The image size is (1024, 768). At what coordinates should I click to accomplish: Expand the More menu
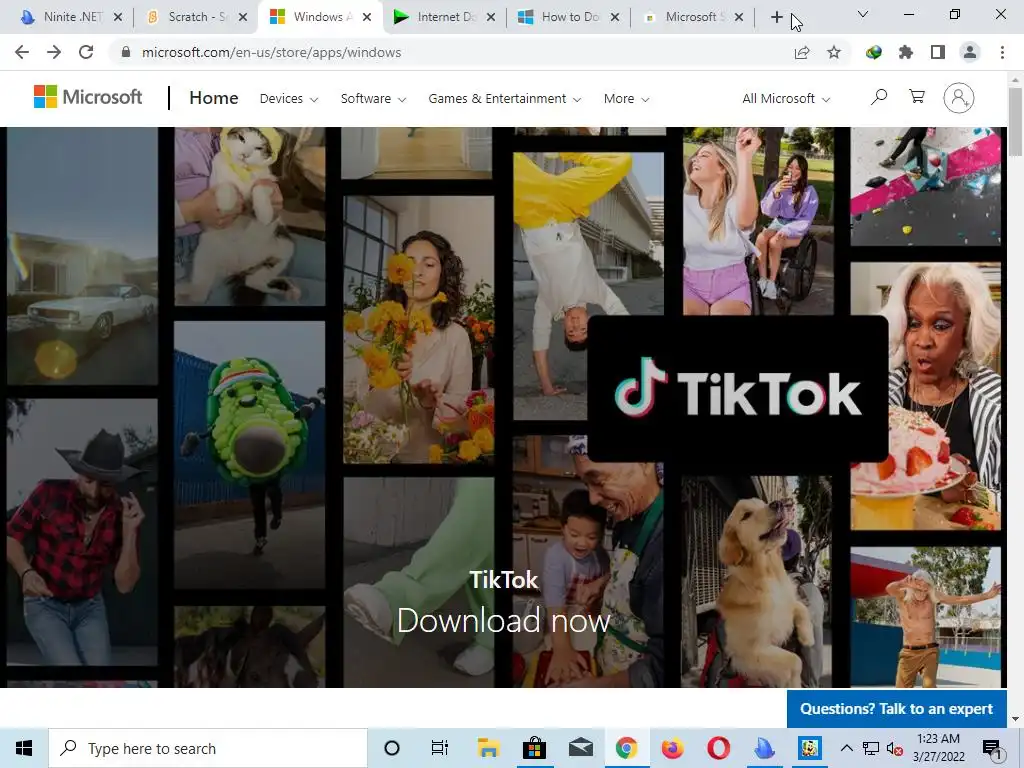626,99
